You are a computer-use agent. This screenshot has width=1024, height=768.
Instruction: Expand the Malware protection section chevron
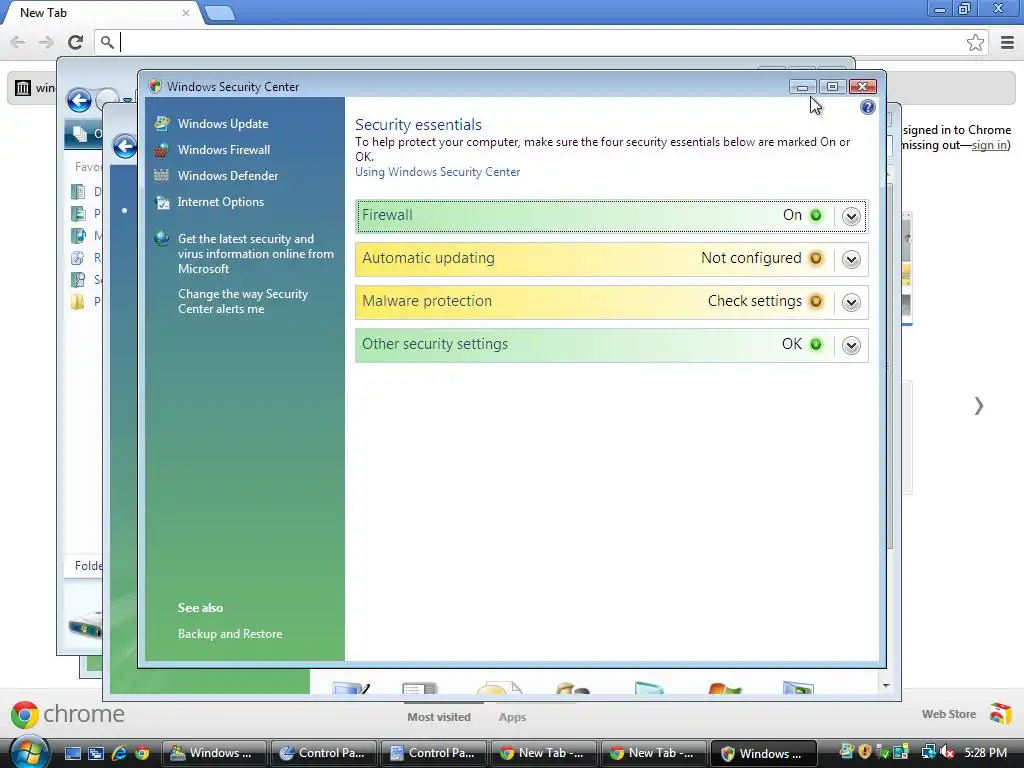tap(851, 302)
